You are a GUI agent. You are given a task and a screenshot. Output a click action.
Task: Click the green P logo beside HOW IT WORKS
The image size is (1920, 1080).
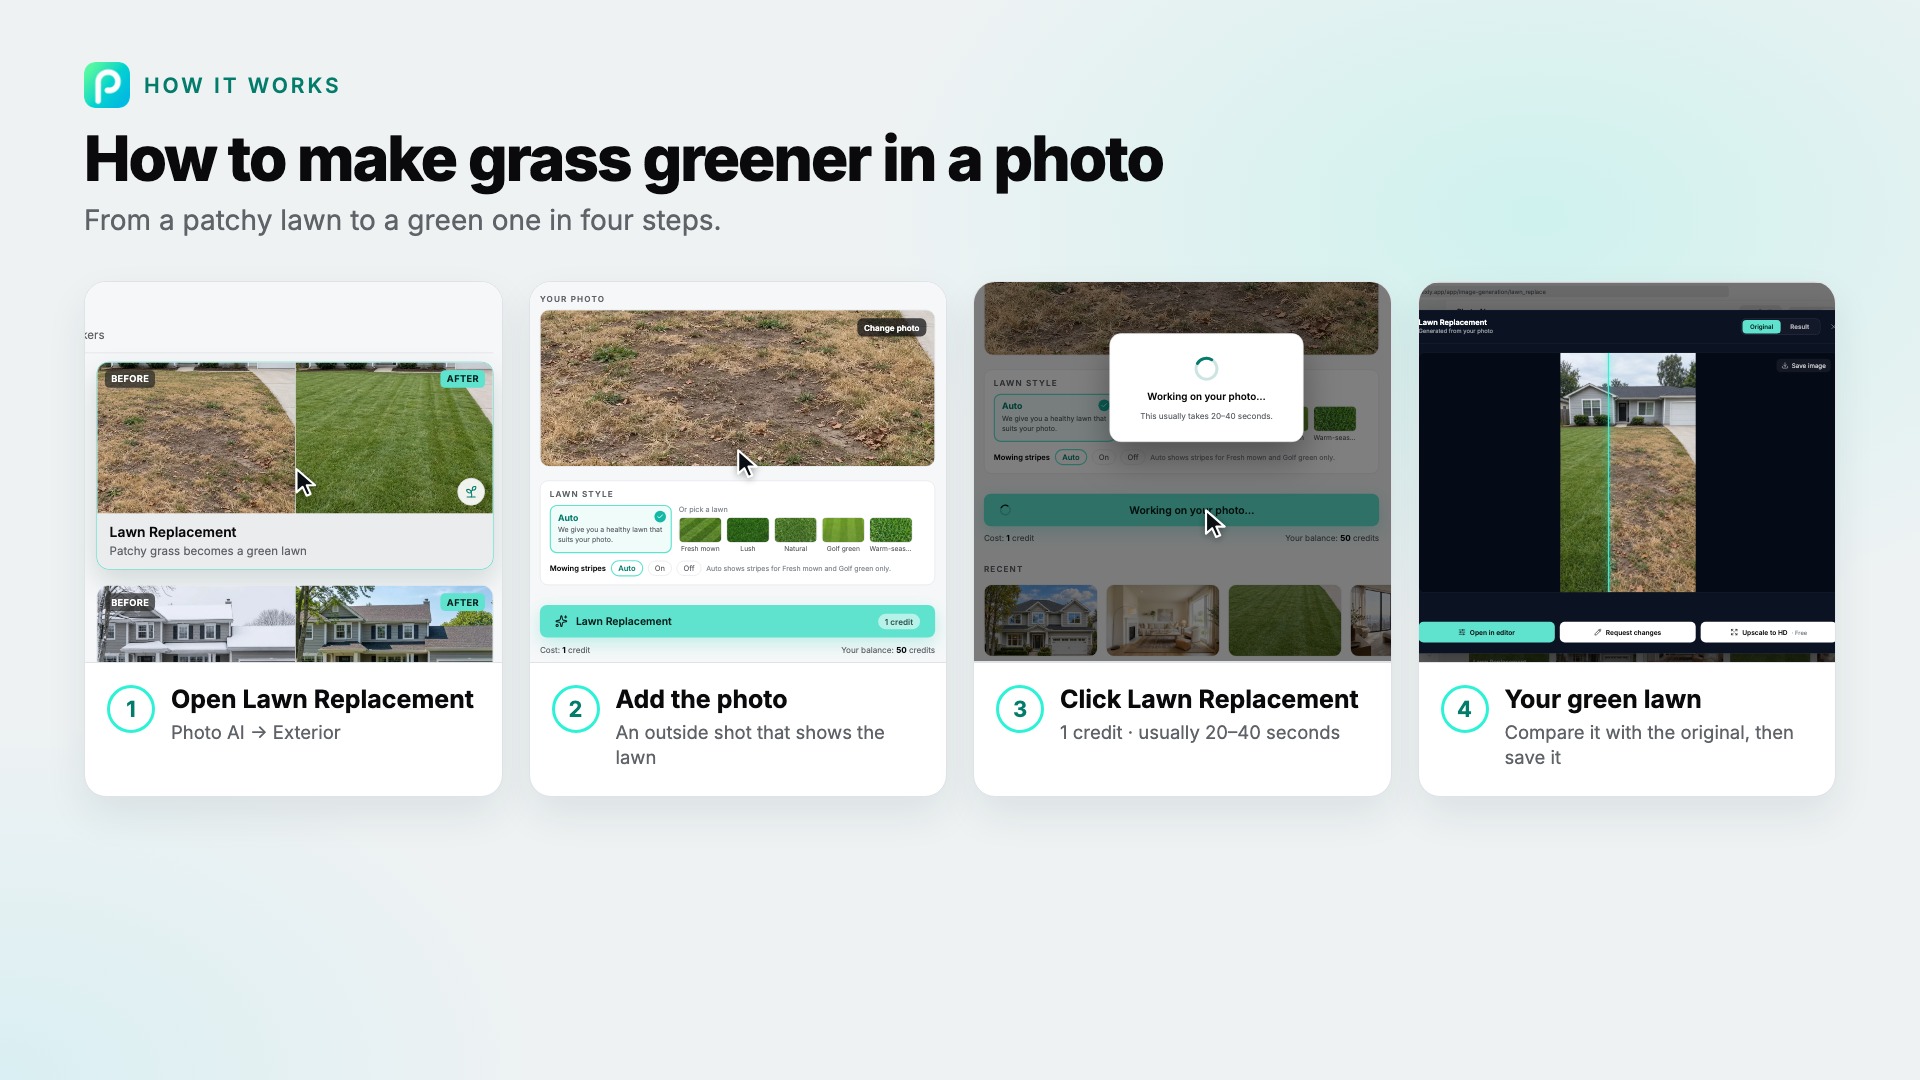[107, 85]
